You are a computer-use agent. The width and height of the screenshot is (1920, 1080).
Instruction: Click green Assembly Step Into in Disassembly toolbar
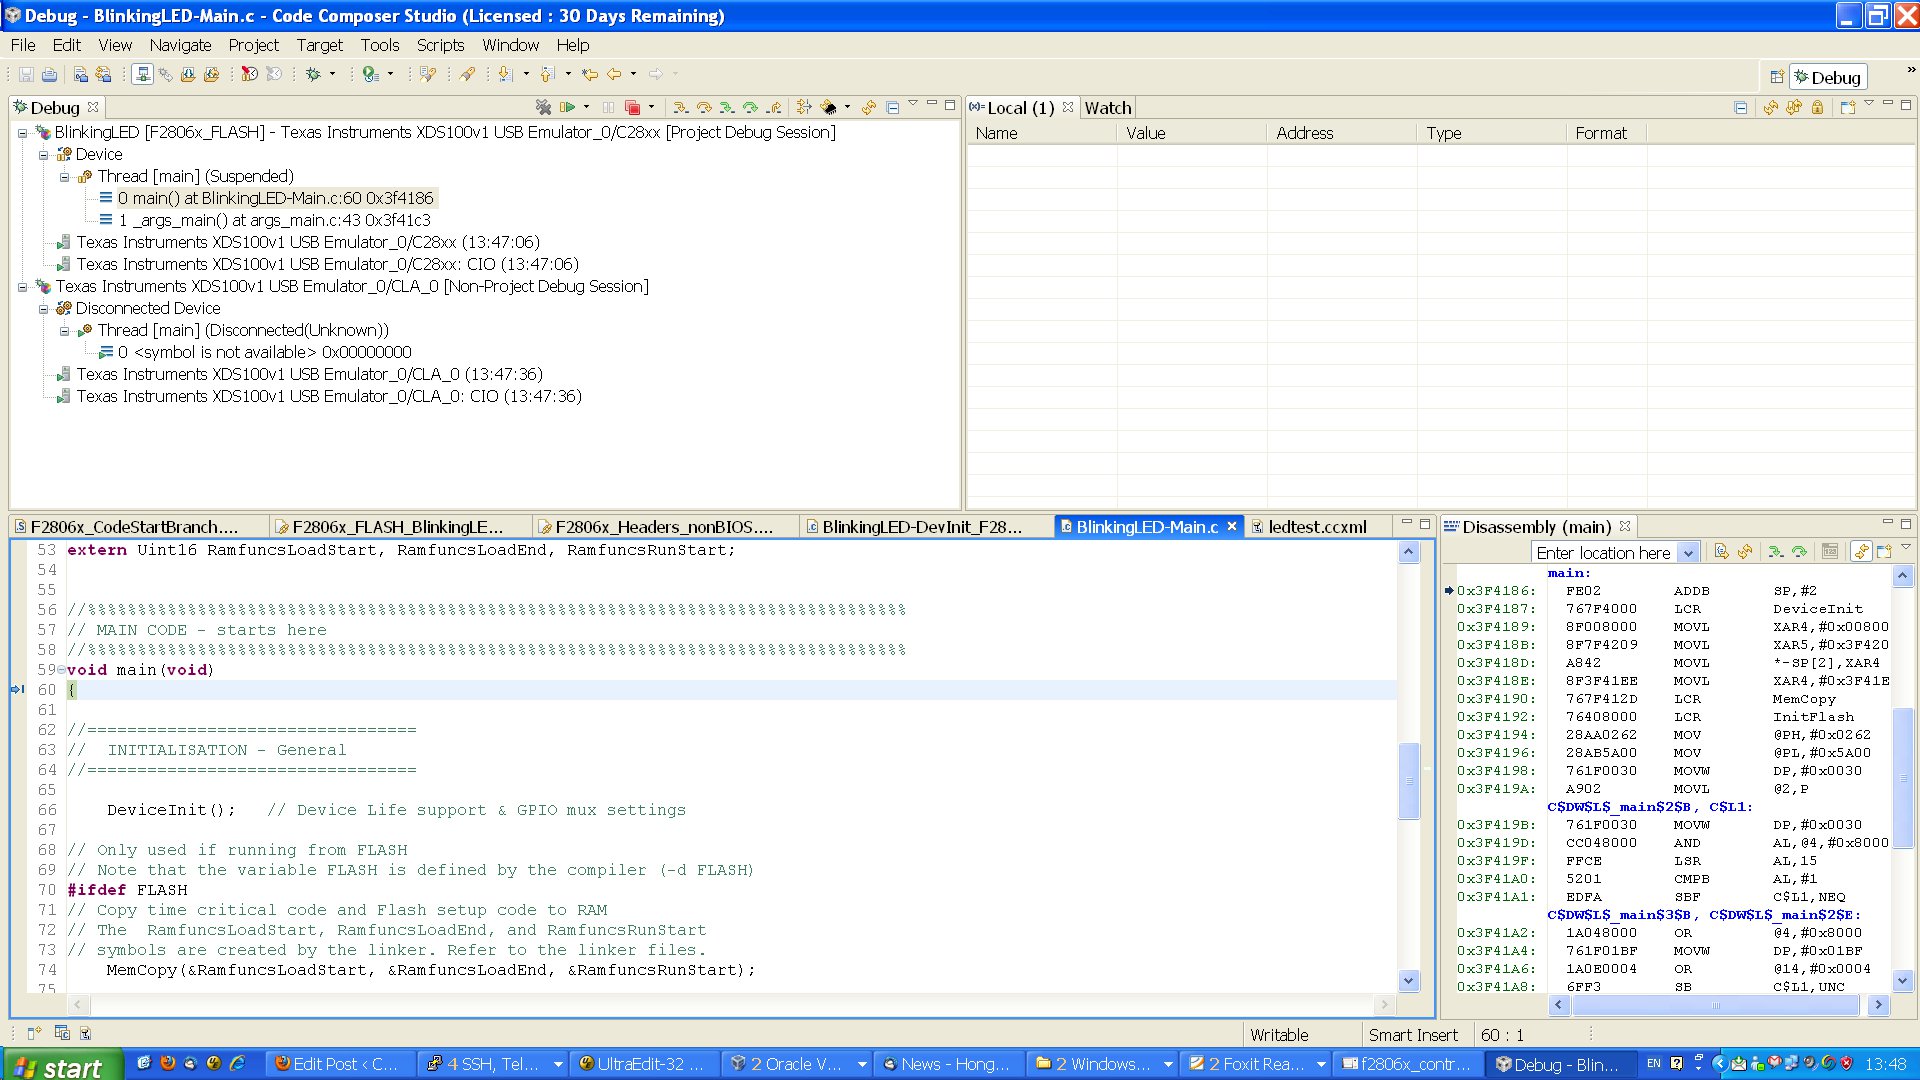pyautogui.click(x=1776, y=552)
